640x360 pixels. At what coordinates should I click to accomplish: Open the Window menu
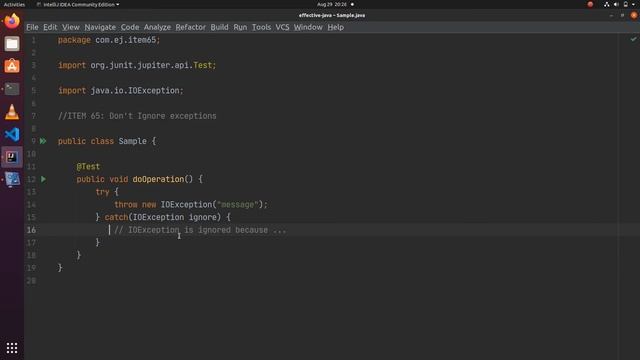(308, 27)
